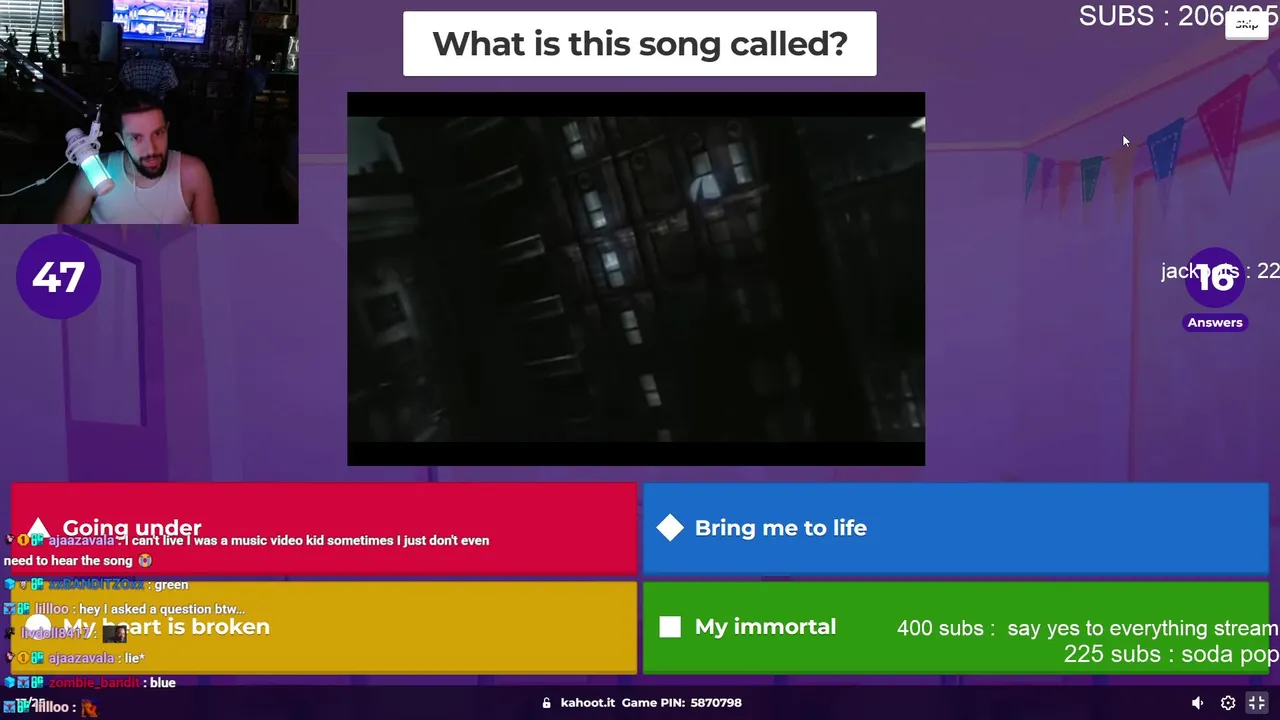Click chat username zombie_bandit
The height and width of the screenshot is (720, 1280).
[94, 683]
